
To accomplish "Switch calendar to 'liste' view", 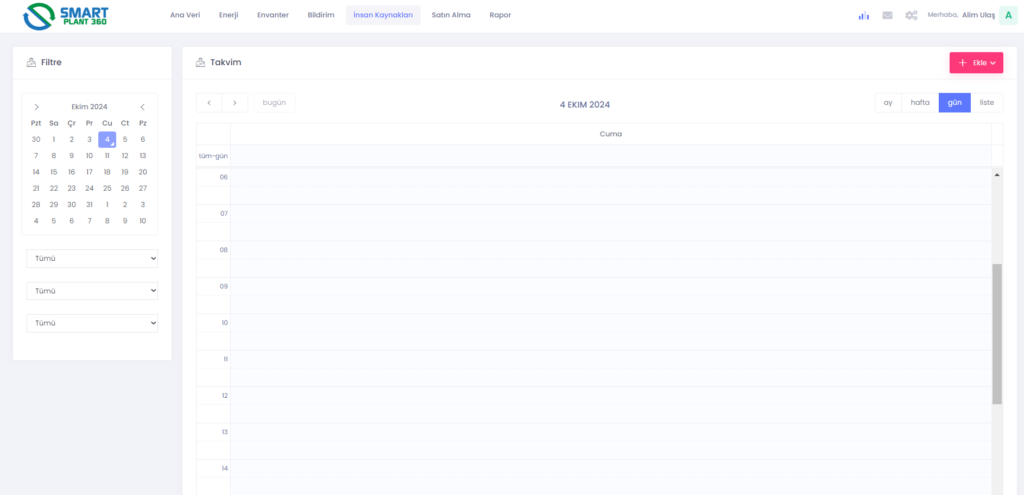I will [986, 103].
